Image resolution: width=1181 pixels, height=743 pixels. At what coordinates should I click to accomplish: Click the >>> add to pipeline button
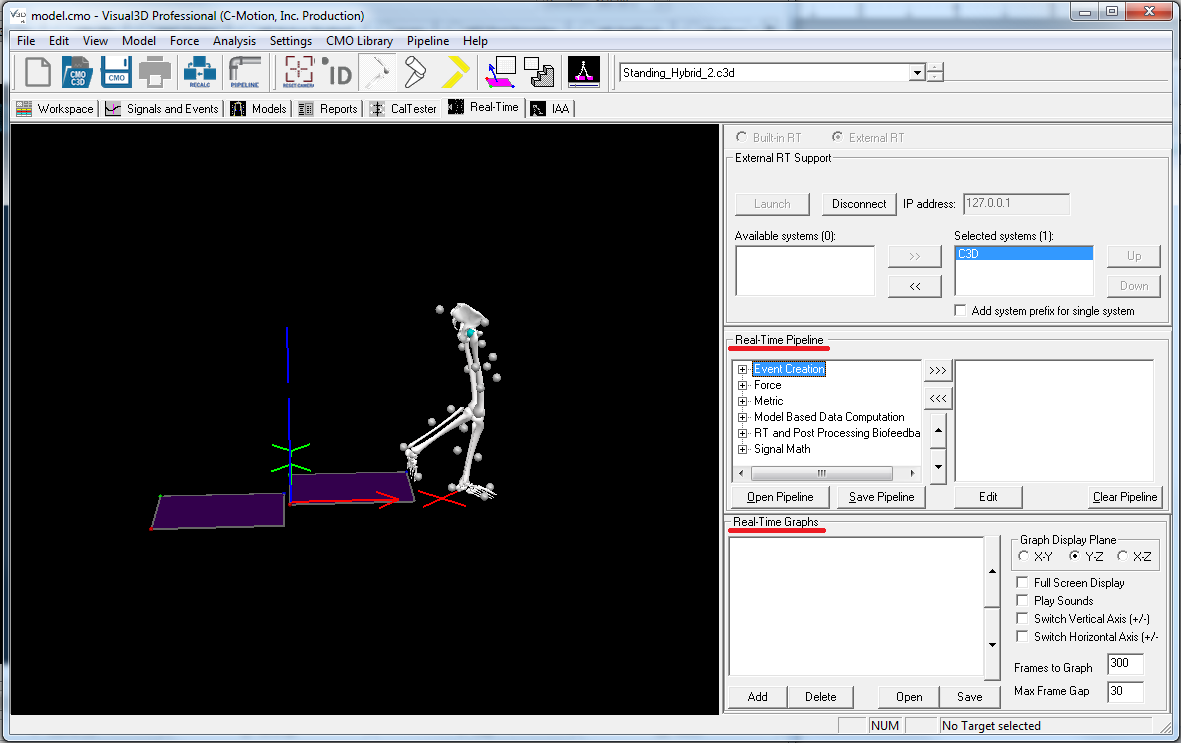pos(938,370)
